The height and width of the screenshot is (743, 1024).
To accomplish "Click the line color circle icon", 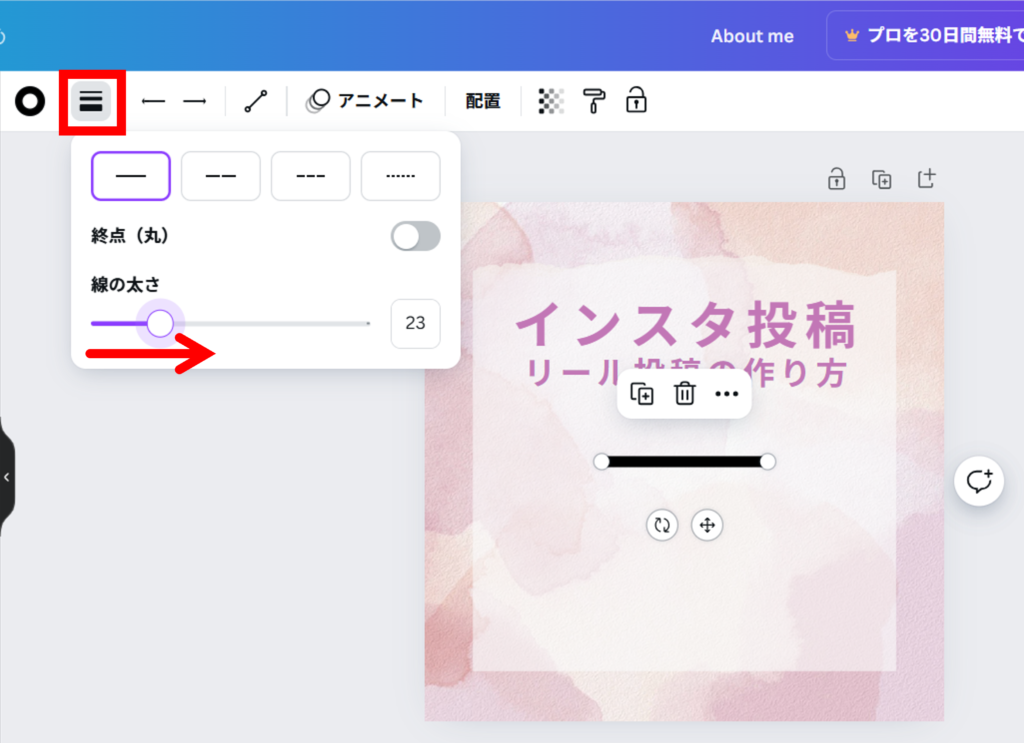I will (x=30, y=101).
